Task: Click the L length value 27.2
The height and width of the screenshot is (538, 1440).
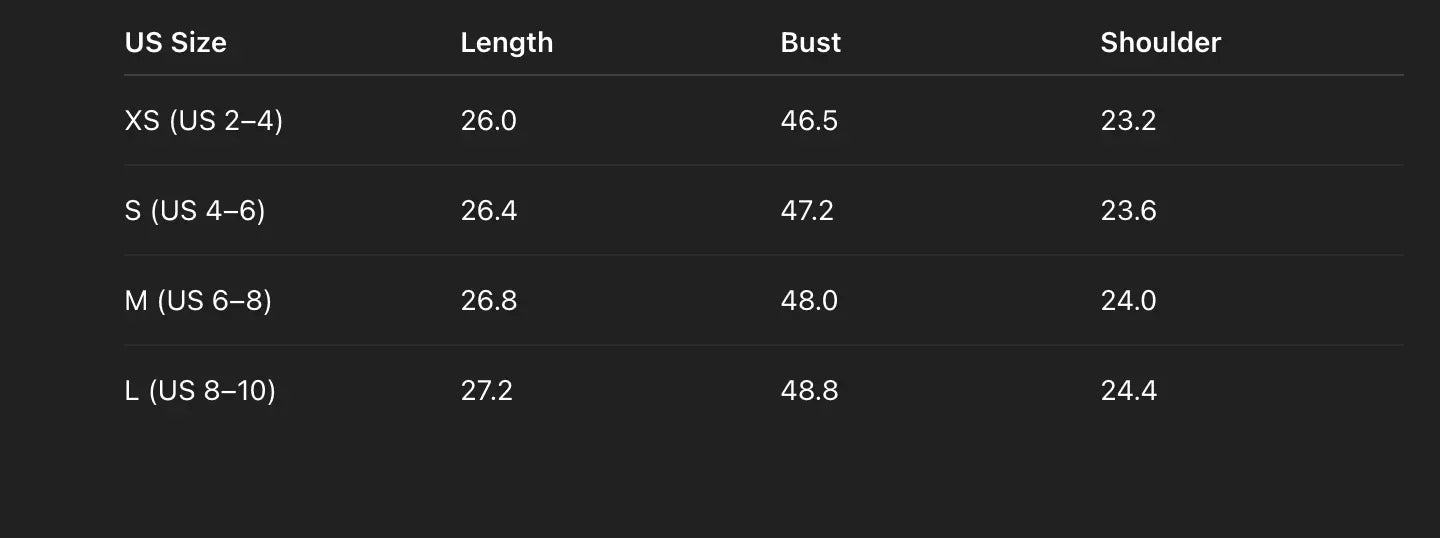Action: (486, 391)
